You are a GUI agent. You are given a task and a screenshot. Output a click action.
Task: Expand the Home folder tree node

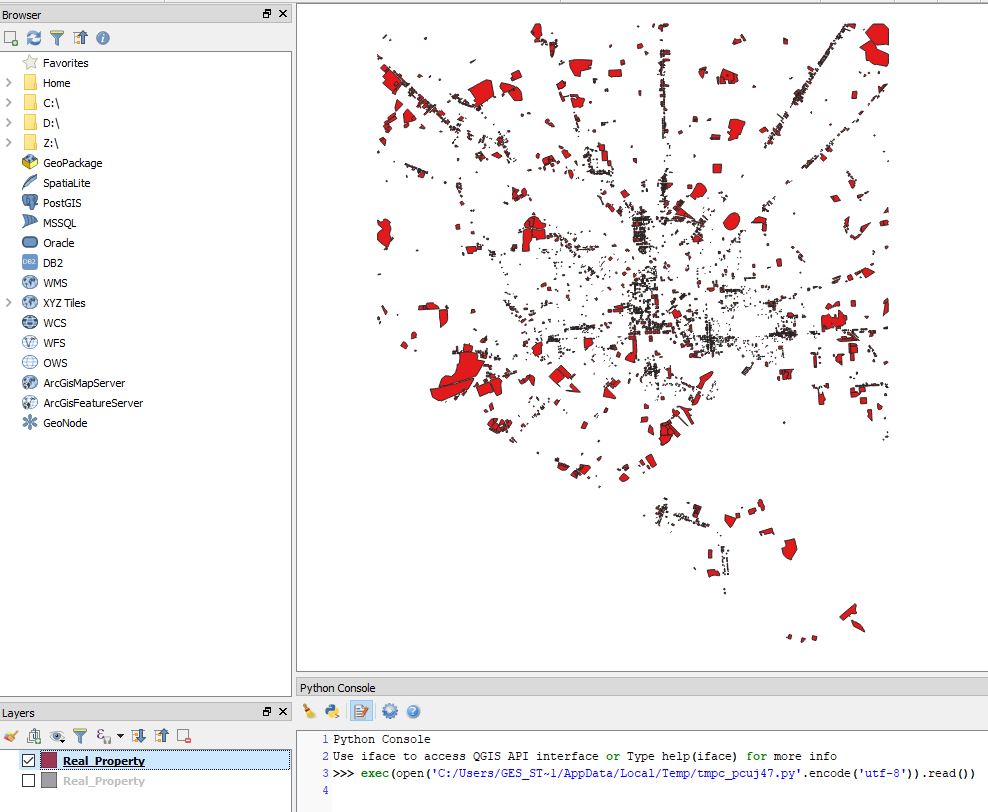[8, 83]
